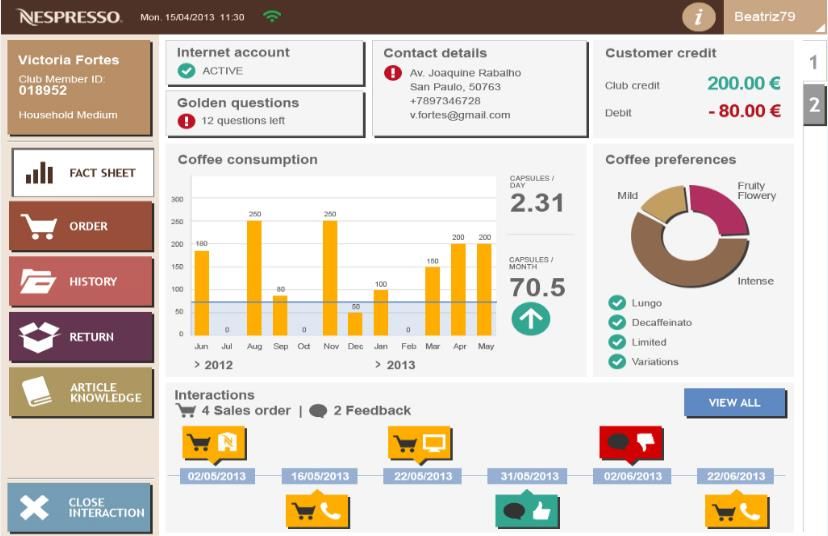This screenshot has width=828, height=536.
Task: Open the Return section
Action: tap(81, 337)
